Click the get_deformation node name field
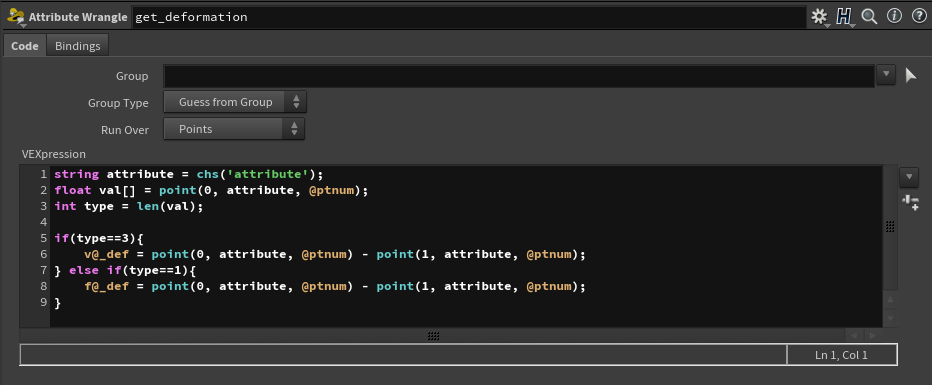This screenshot has width=932, height=385. [x=468, y=17]
